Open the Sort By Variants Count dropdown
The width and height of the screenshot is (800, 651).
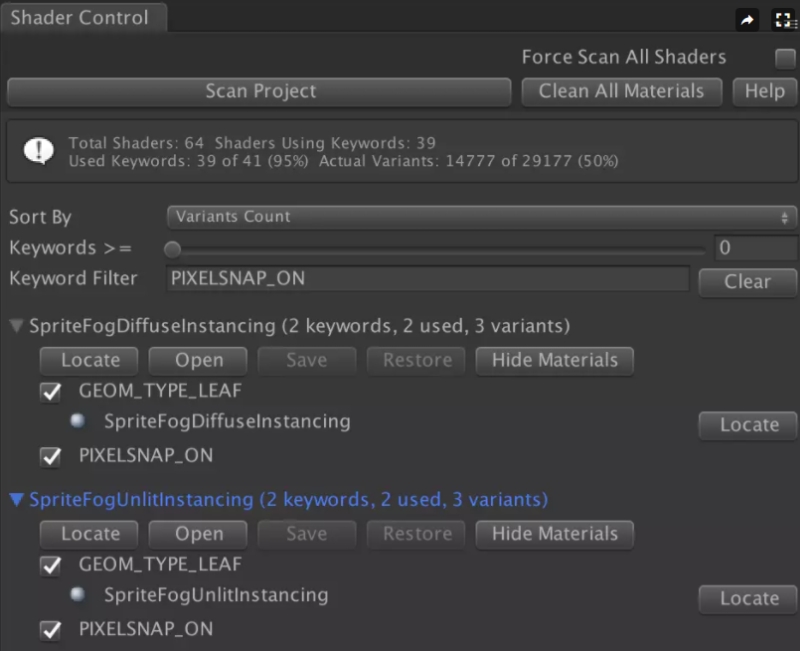tap(481, 217)
